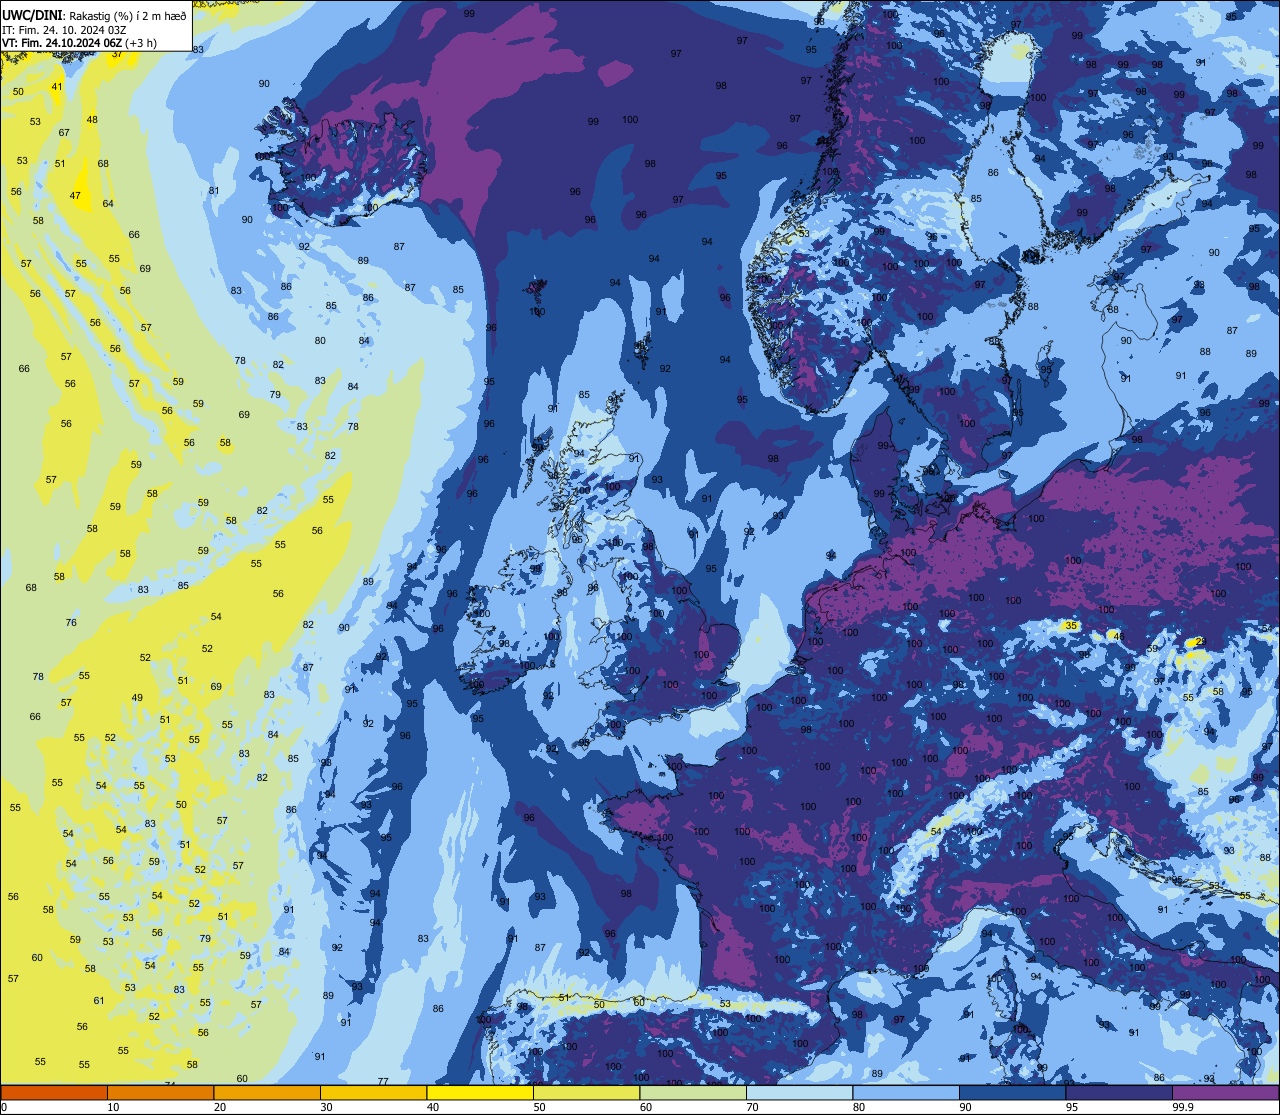Image resolution: width=1280 pixels, height=1115 pixels.
Task: Pick the 95–99.9 % dark navy legend swatch
Action: tap(1119, 1092)
